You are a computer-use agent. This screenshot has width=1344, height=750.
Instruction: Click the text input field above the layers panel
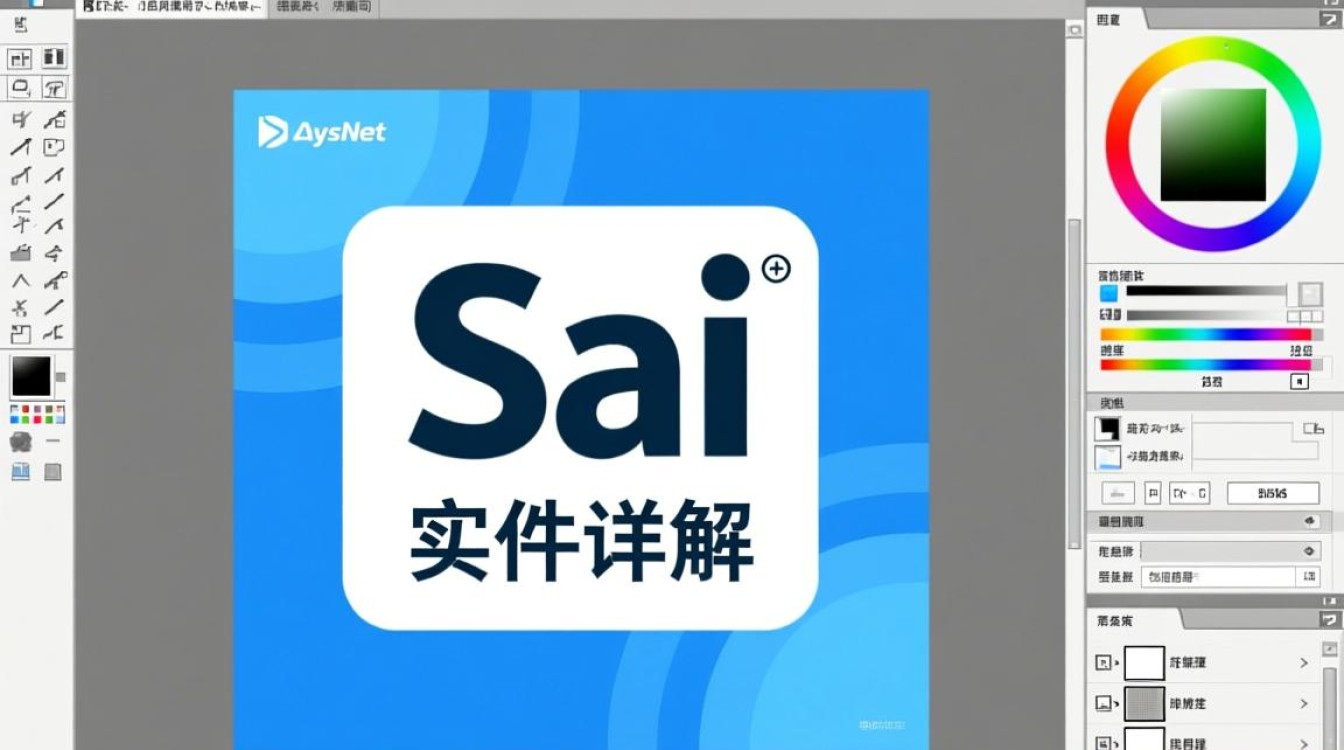coord(1218,577)
